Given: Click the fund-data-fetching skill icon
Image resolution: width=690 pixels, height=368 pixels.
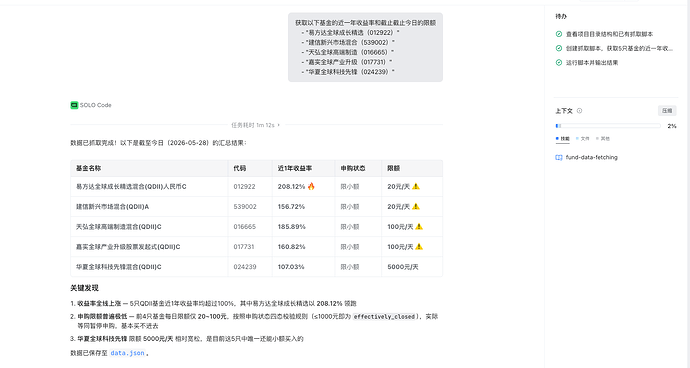Looking at the screenshot, I should point(559,158).
